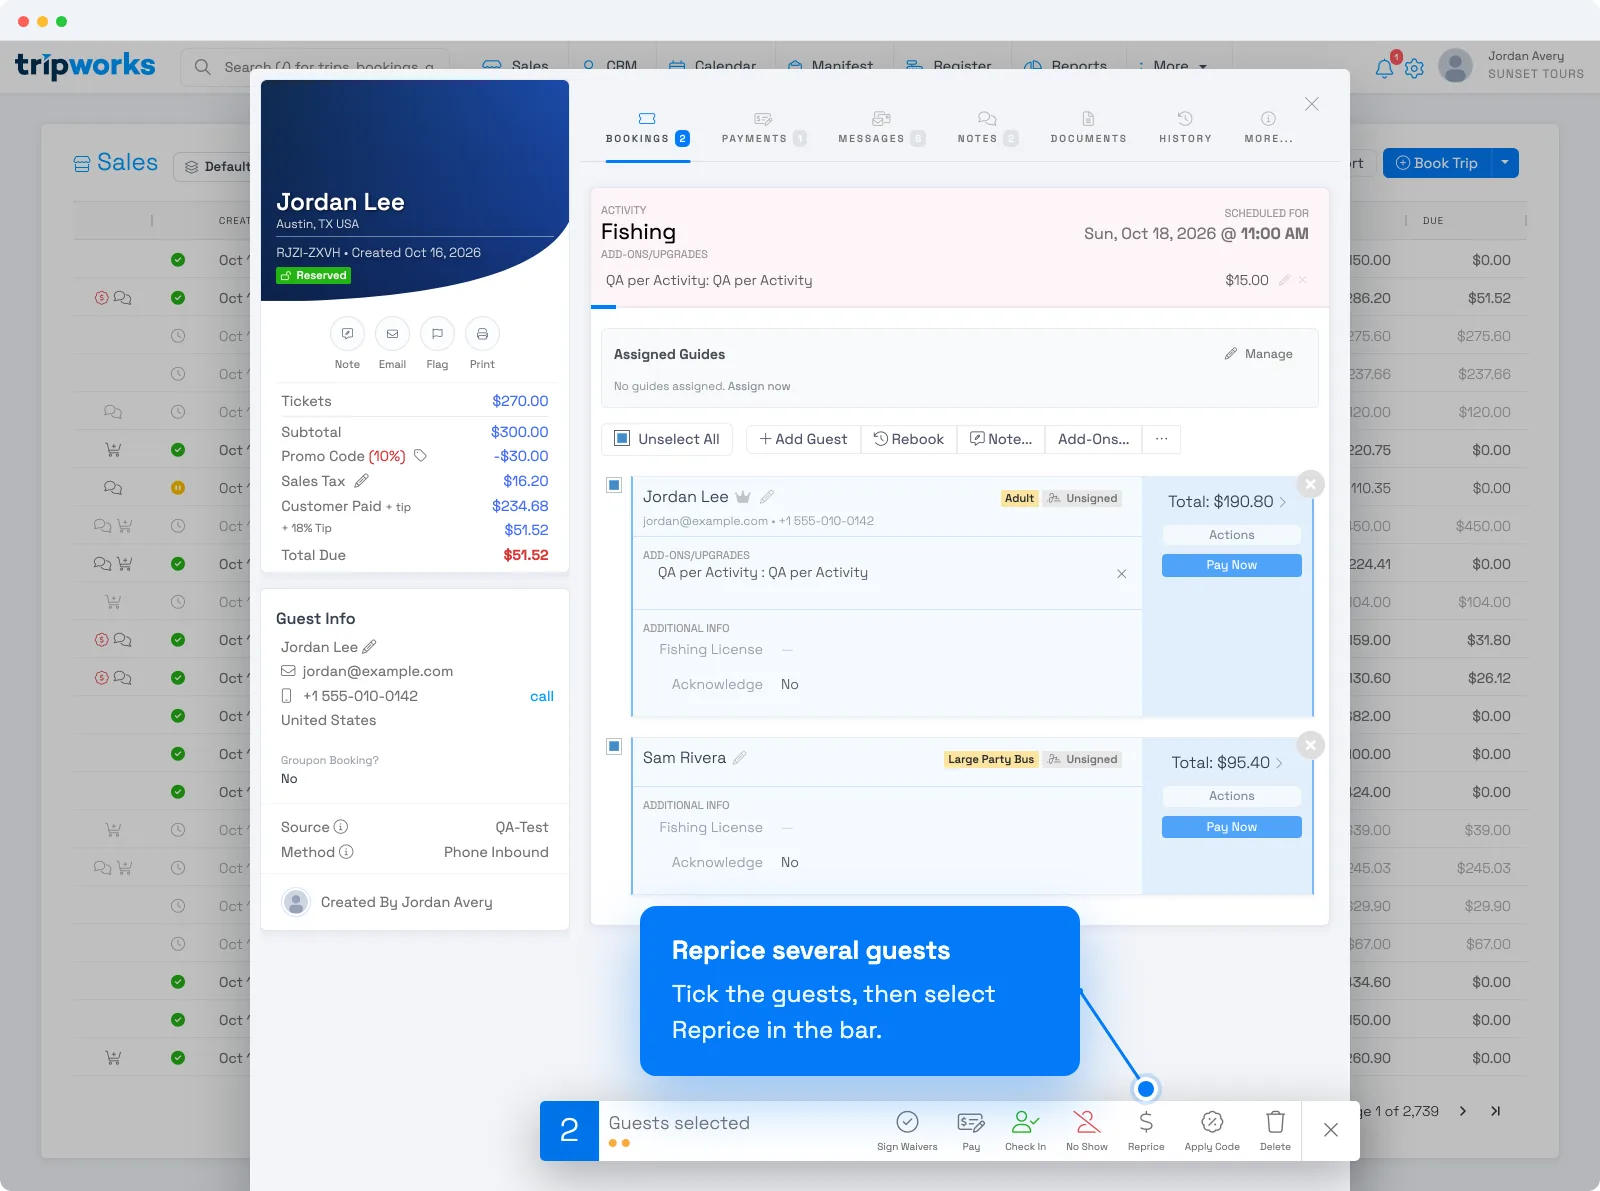The height and width of the screenshot is (1191, 1600).
Task: Click the call link by phone number
Action: click(x=542, y=696)
